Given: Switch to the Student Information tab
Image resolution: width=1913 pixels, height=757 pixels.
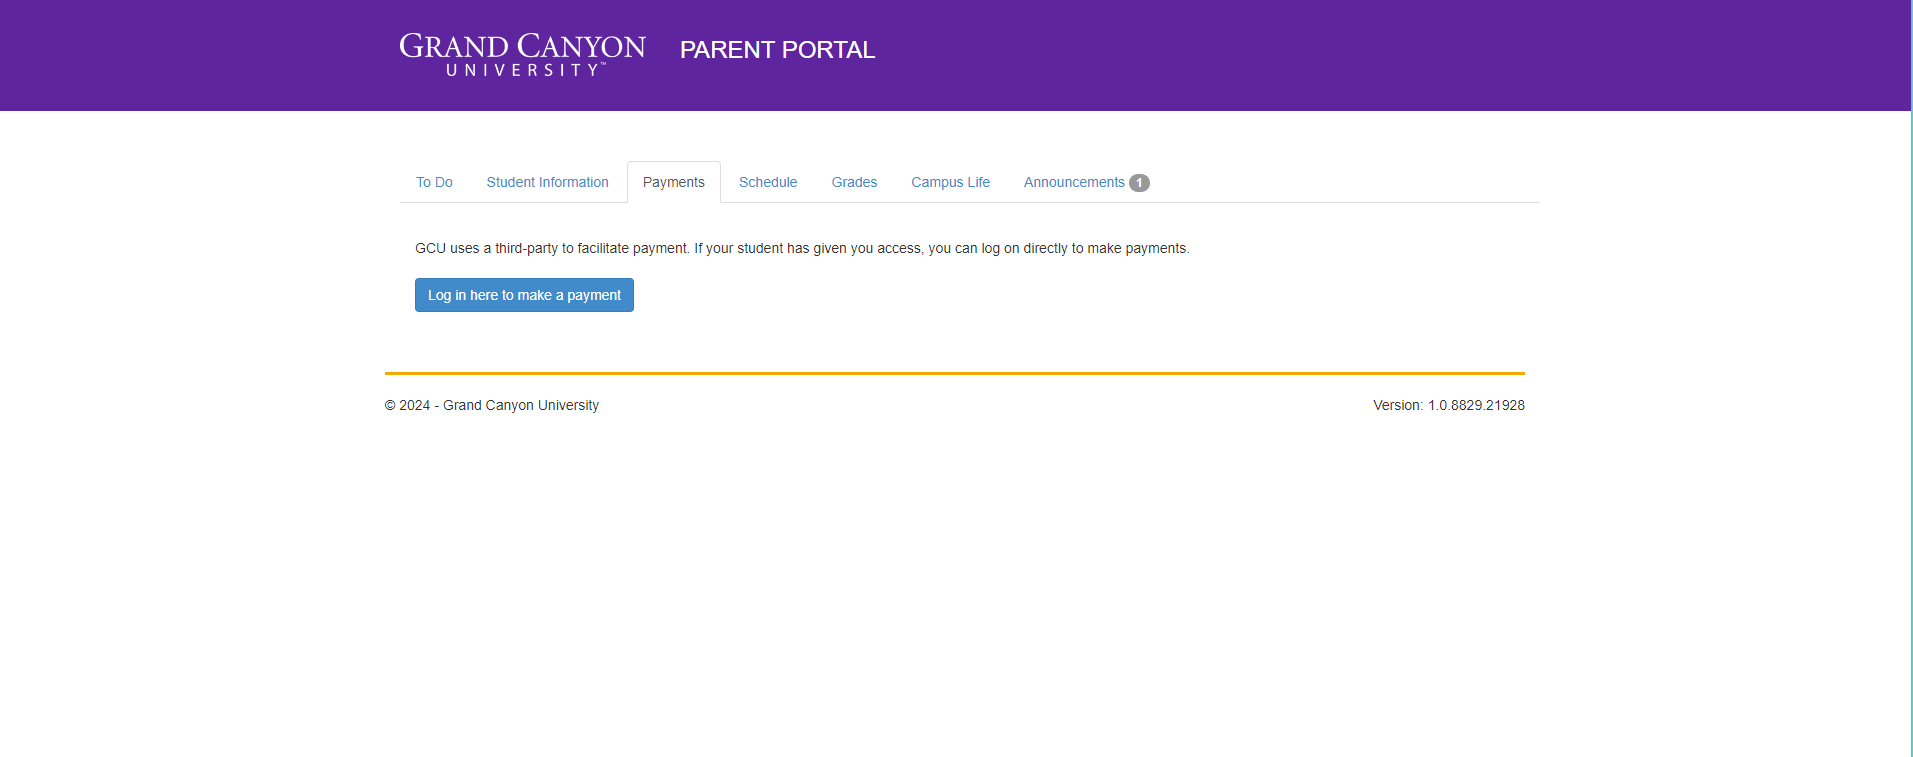Looking at the screenshot, I should (x=547, y=182).
